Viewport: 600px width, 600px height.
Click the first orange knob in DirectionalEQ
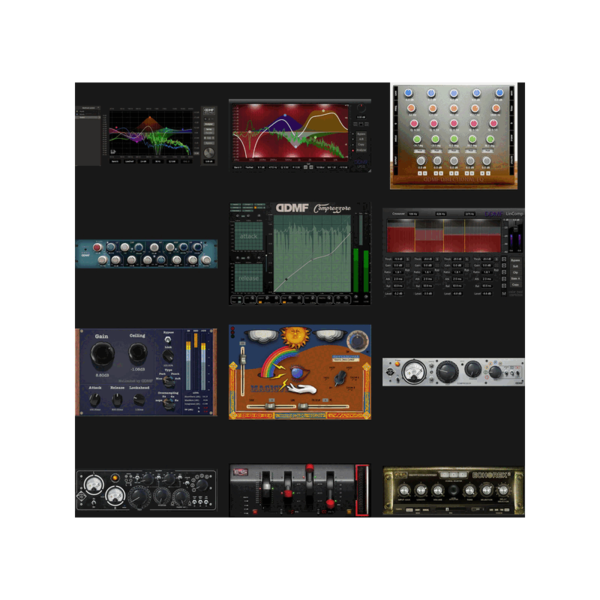411,108
